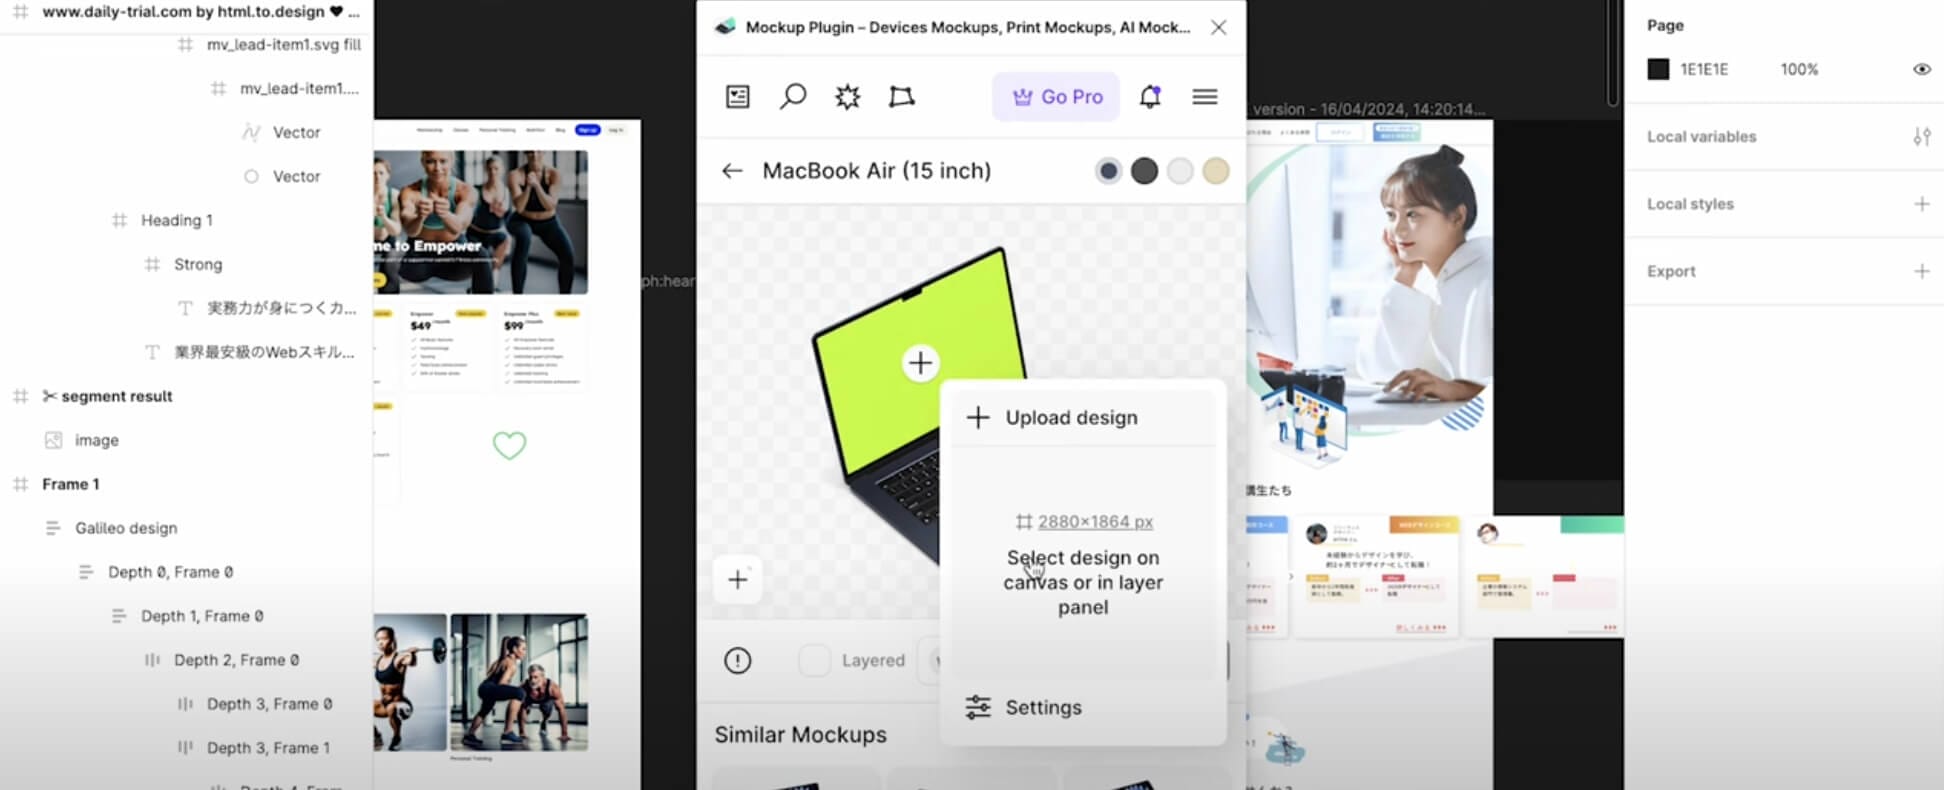Click the 1E1E1E hex value field
The image size is (1944, 790).
1704,69
